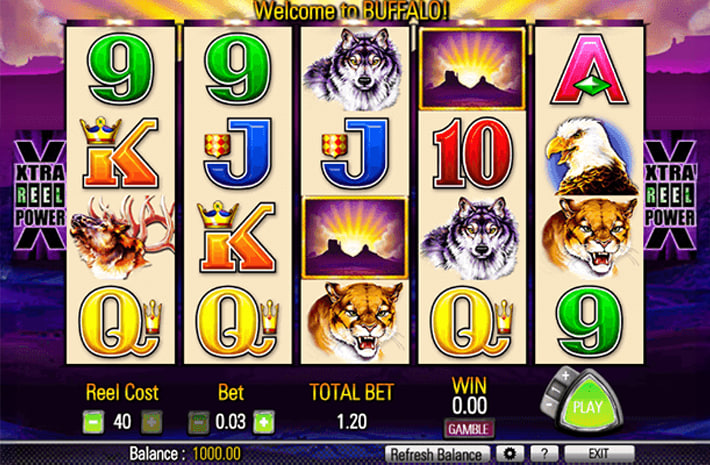Raise the Bet with plus button

pos(264,422)
